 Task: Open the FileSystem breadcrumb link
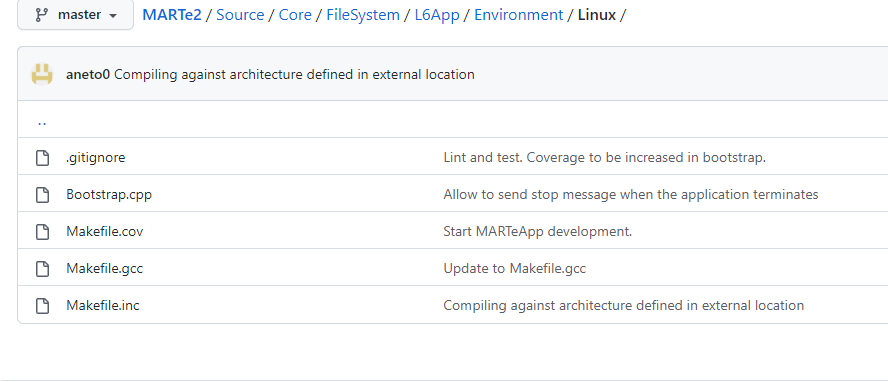click(x=363, y=15)
